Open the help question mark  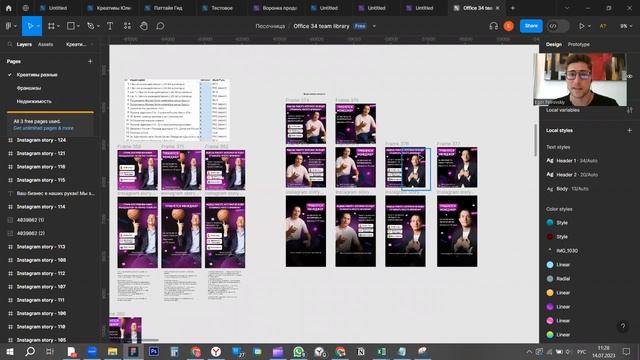coord(623,326)
